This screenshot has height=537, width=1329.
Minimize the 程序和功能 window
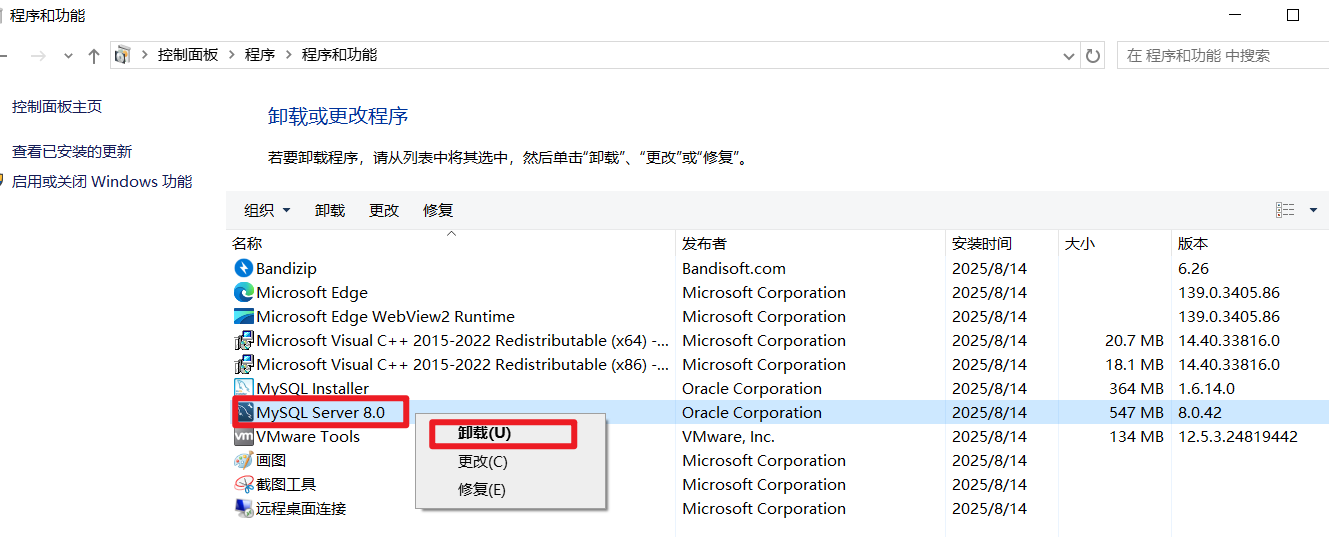(x=1236, y=15)
